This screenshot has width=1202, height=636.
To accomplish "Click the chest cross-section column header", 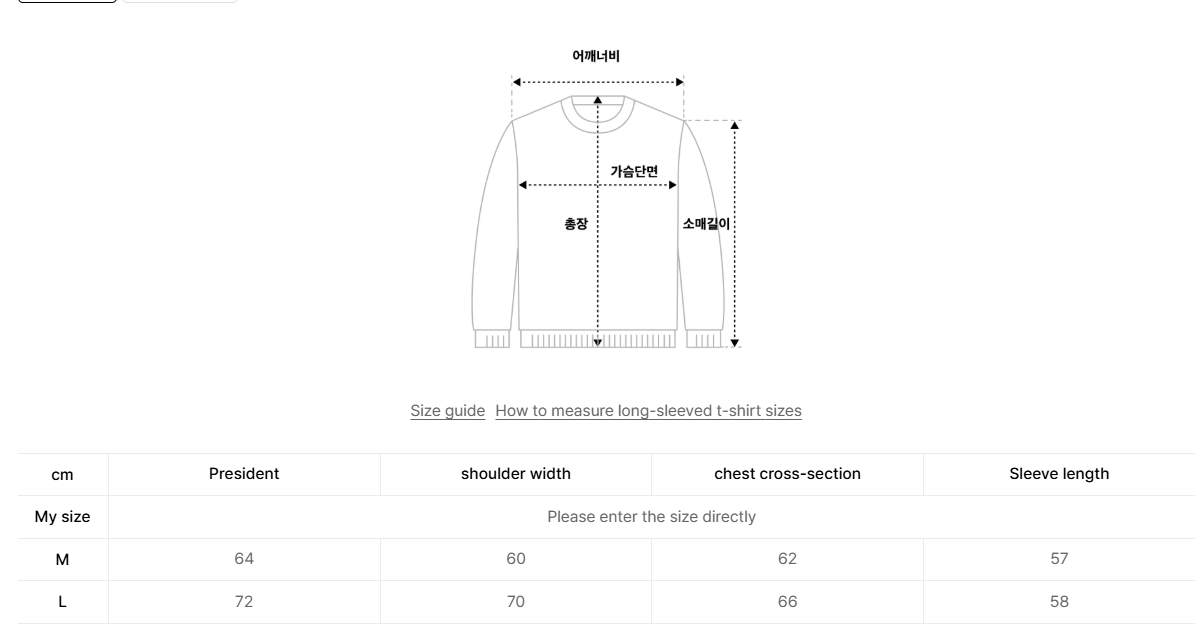I will click(786, 473).
